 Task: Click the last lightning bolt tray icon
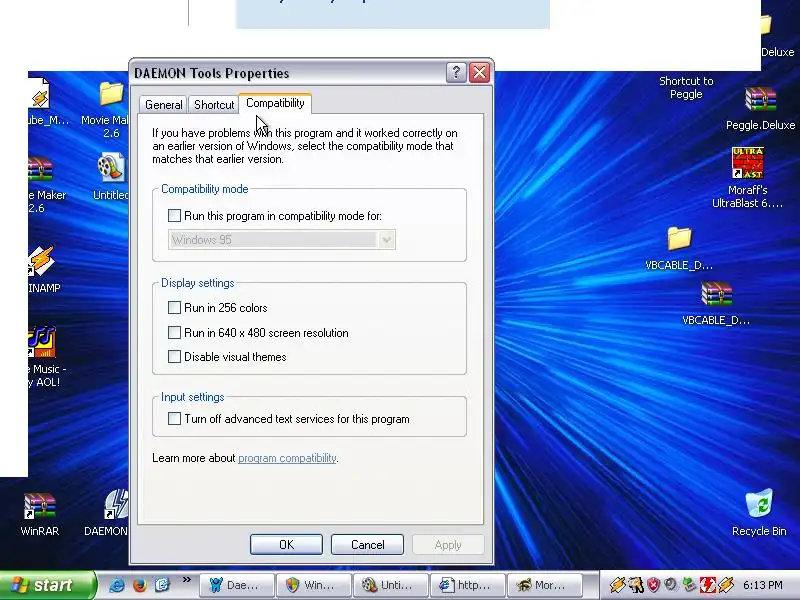coord(726,585)
